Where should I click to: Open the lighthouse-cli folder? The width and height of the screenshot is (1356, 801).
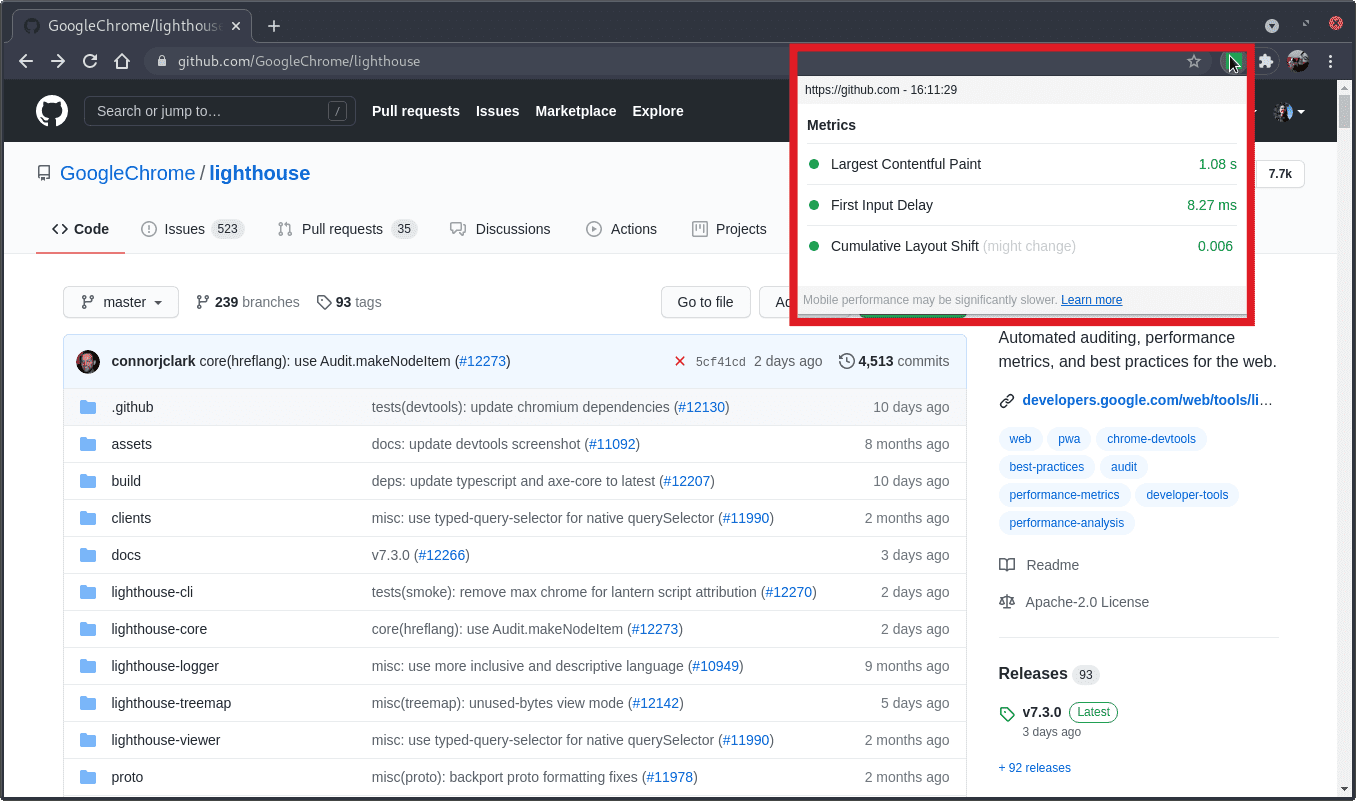point(152,592)
